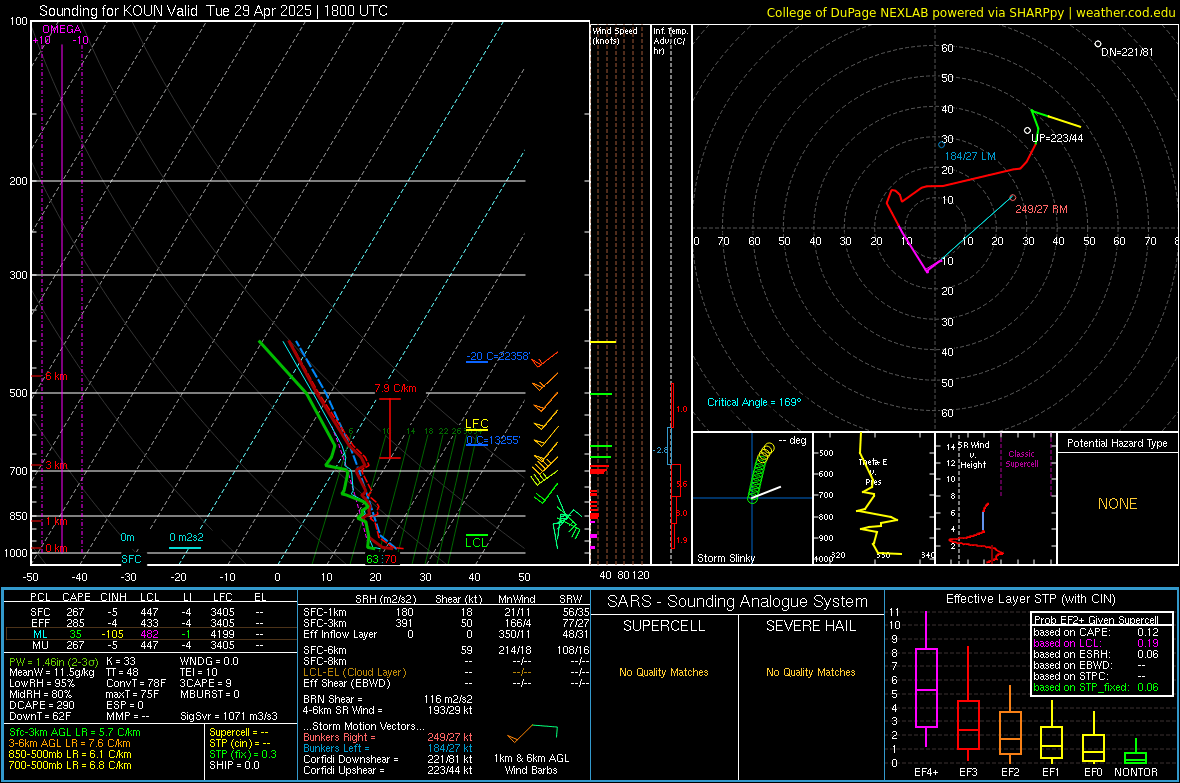Click the Inf. Temp. Adv. panel header

pyautogui.click(x=670, y=41)
